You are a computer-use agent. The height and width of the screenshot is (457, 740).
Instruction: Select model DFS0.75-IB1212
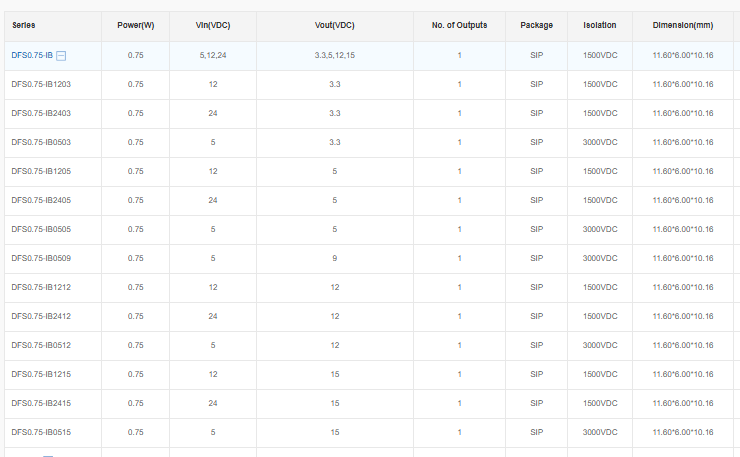point(41,287)
